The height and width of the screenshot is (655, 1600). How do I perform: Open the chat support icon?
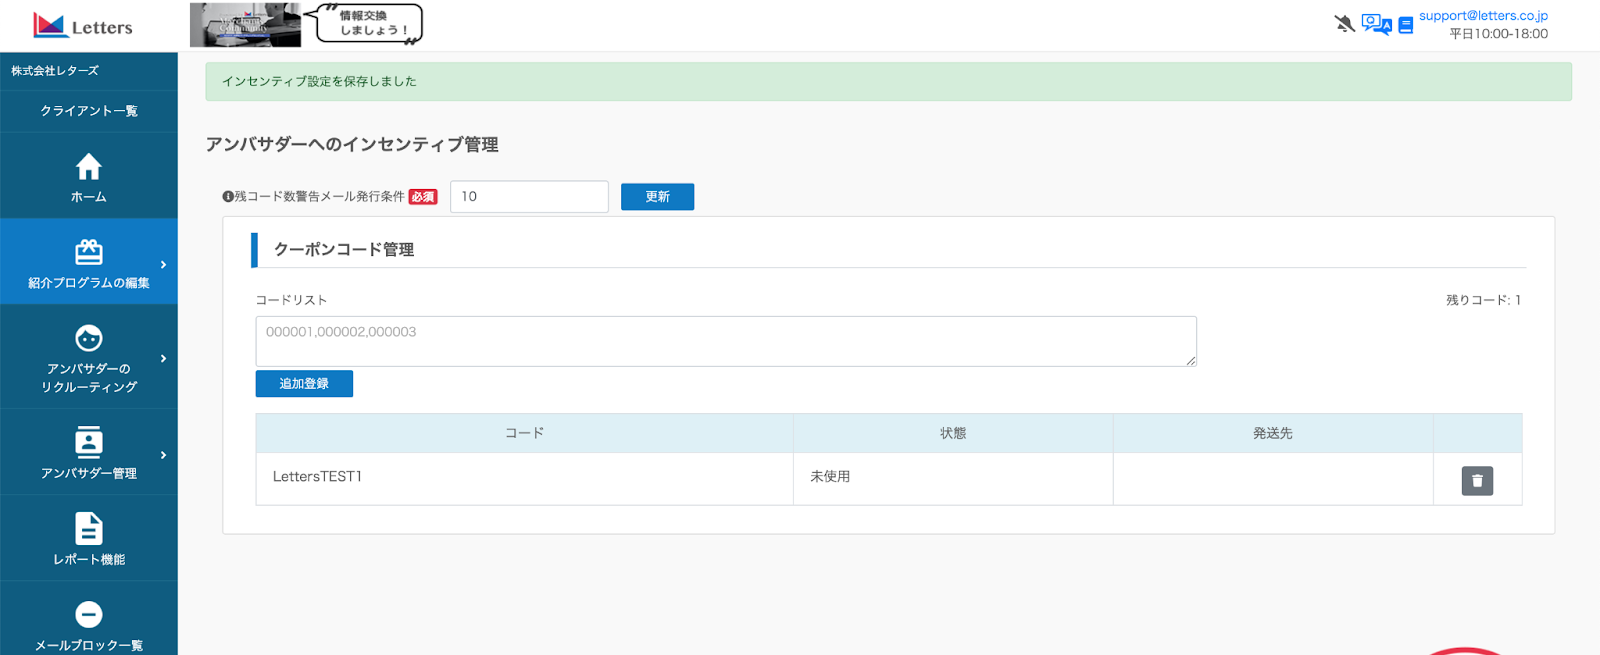point(1376,24)
